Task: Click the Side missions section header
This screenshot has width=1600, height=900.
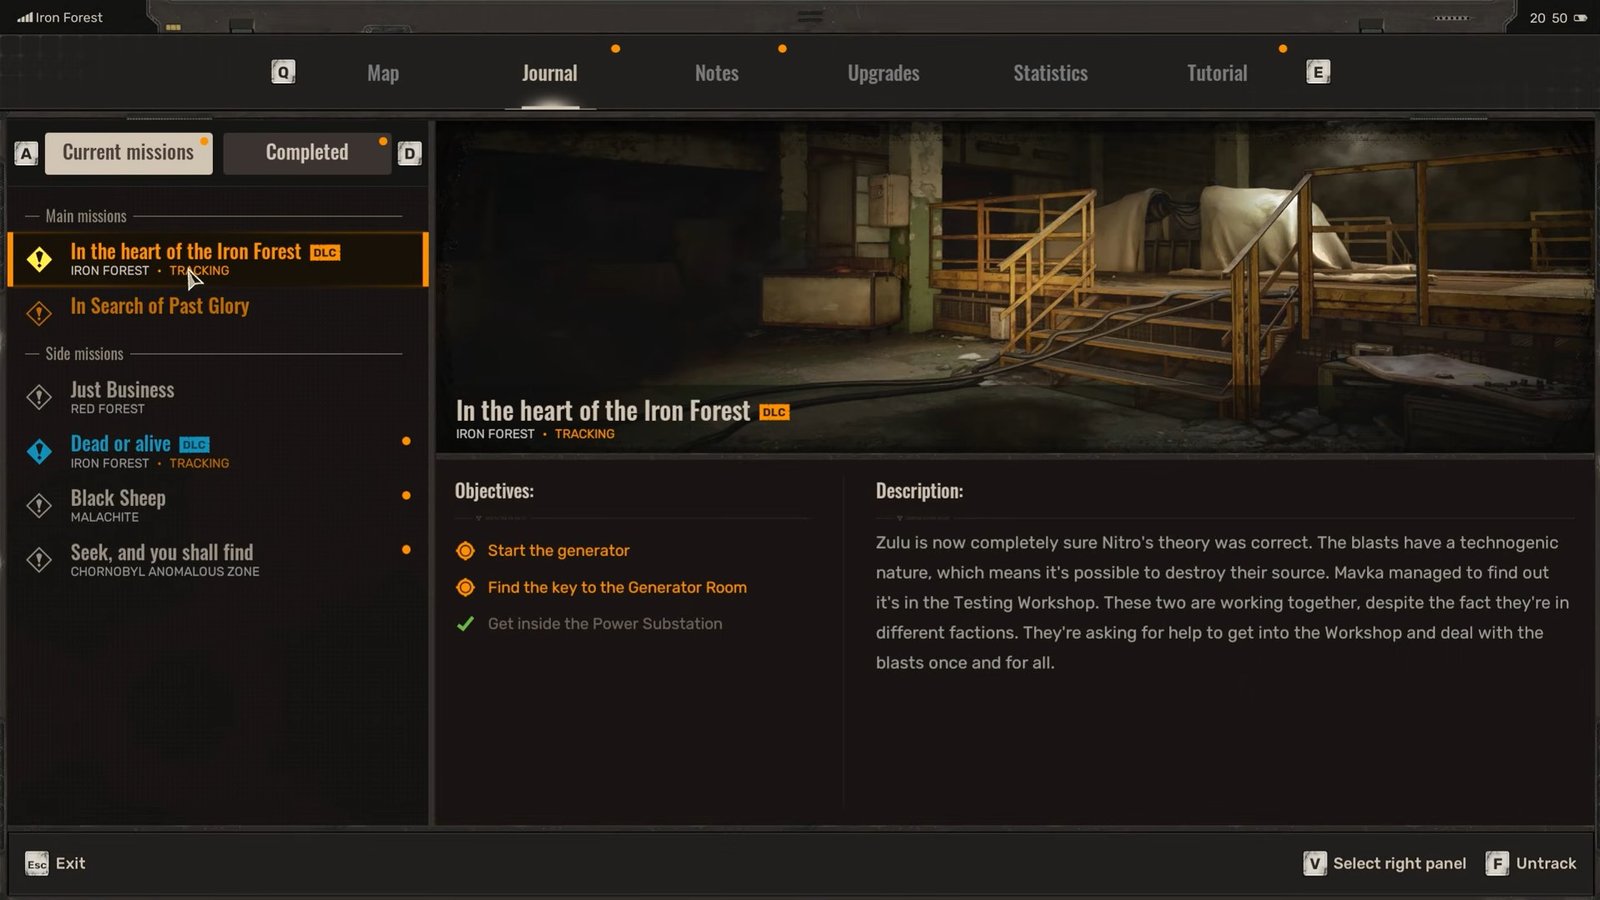Action: (x=84, y=354)
